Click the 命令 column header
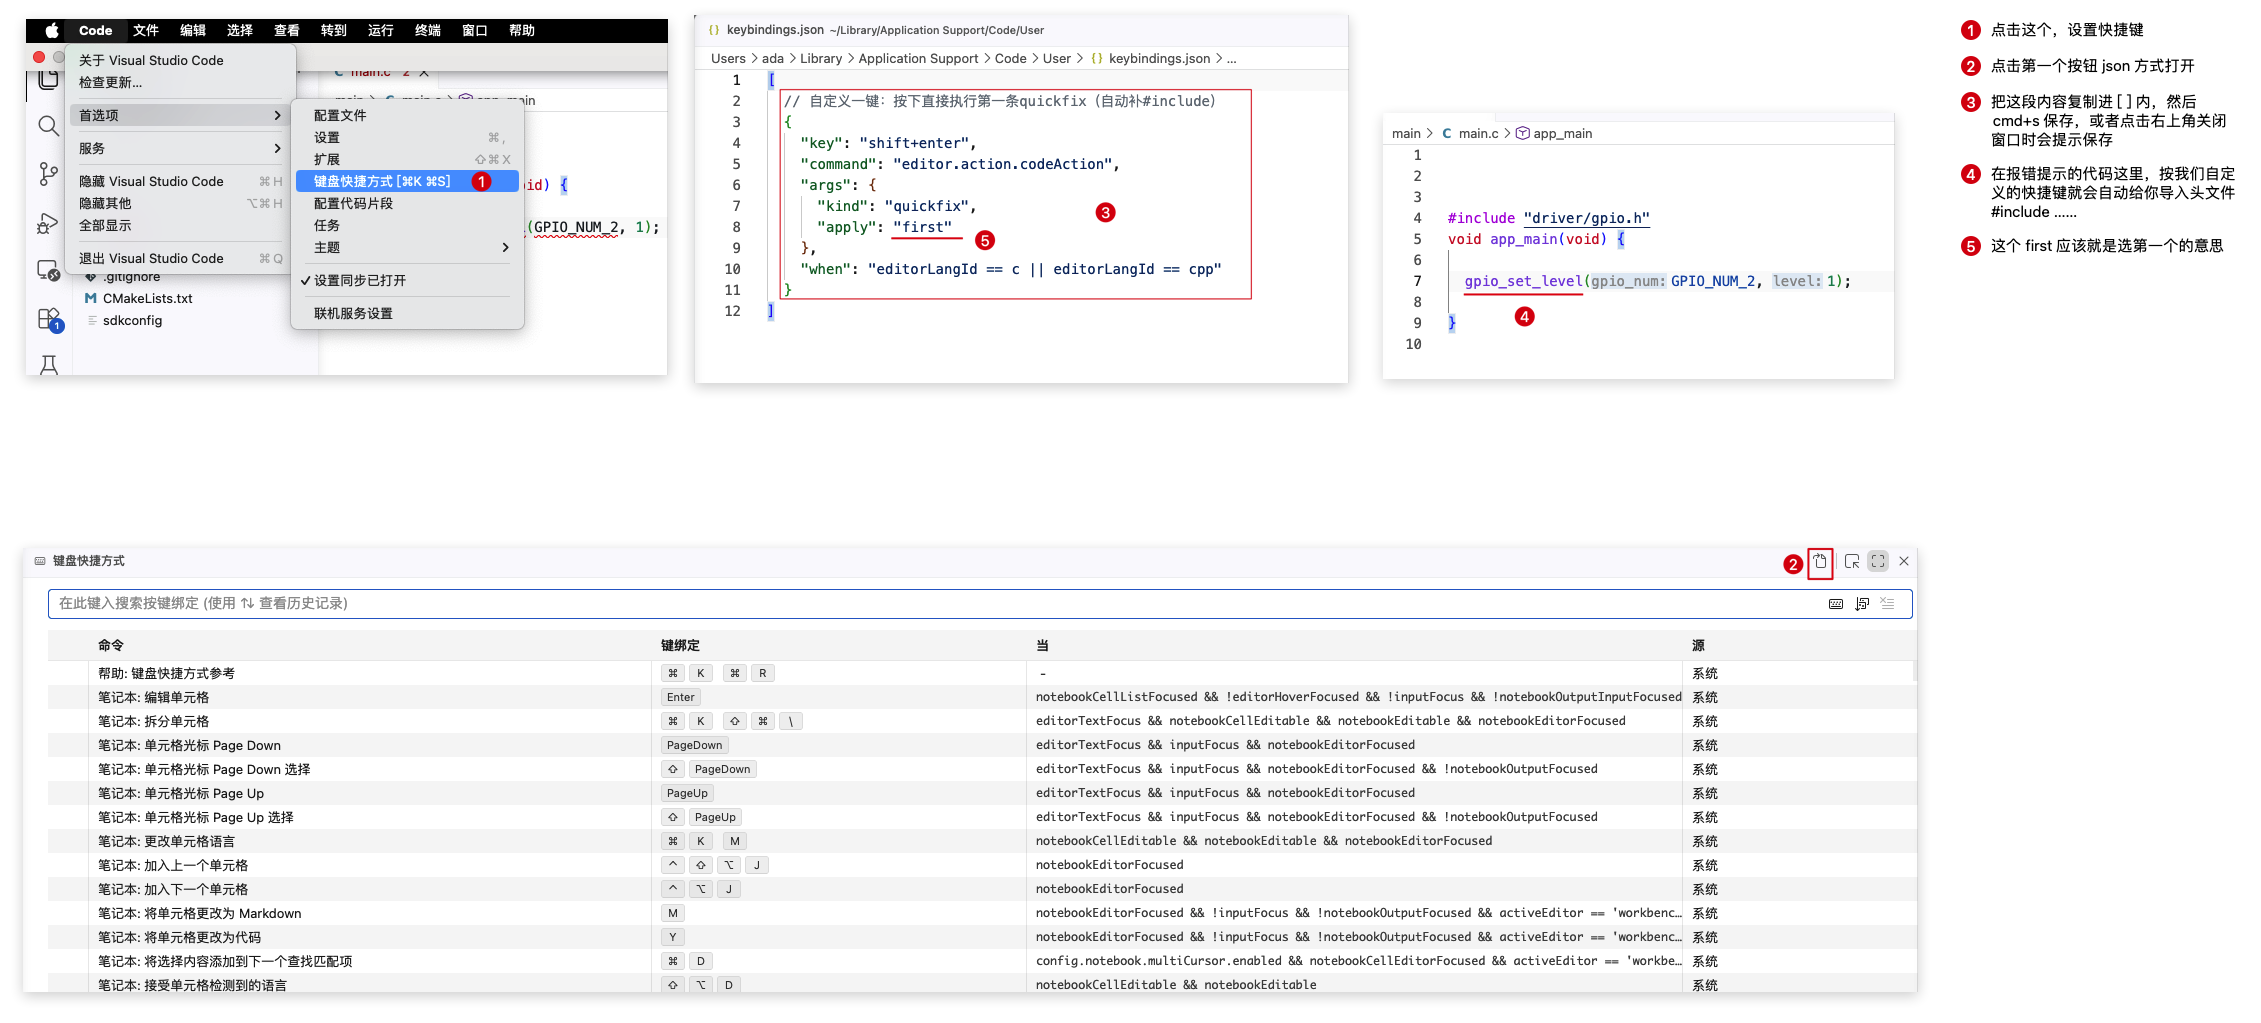The height and width of the screenshot is (1023, 2261). pyautogui.click(x=111, y=646)
